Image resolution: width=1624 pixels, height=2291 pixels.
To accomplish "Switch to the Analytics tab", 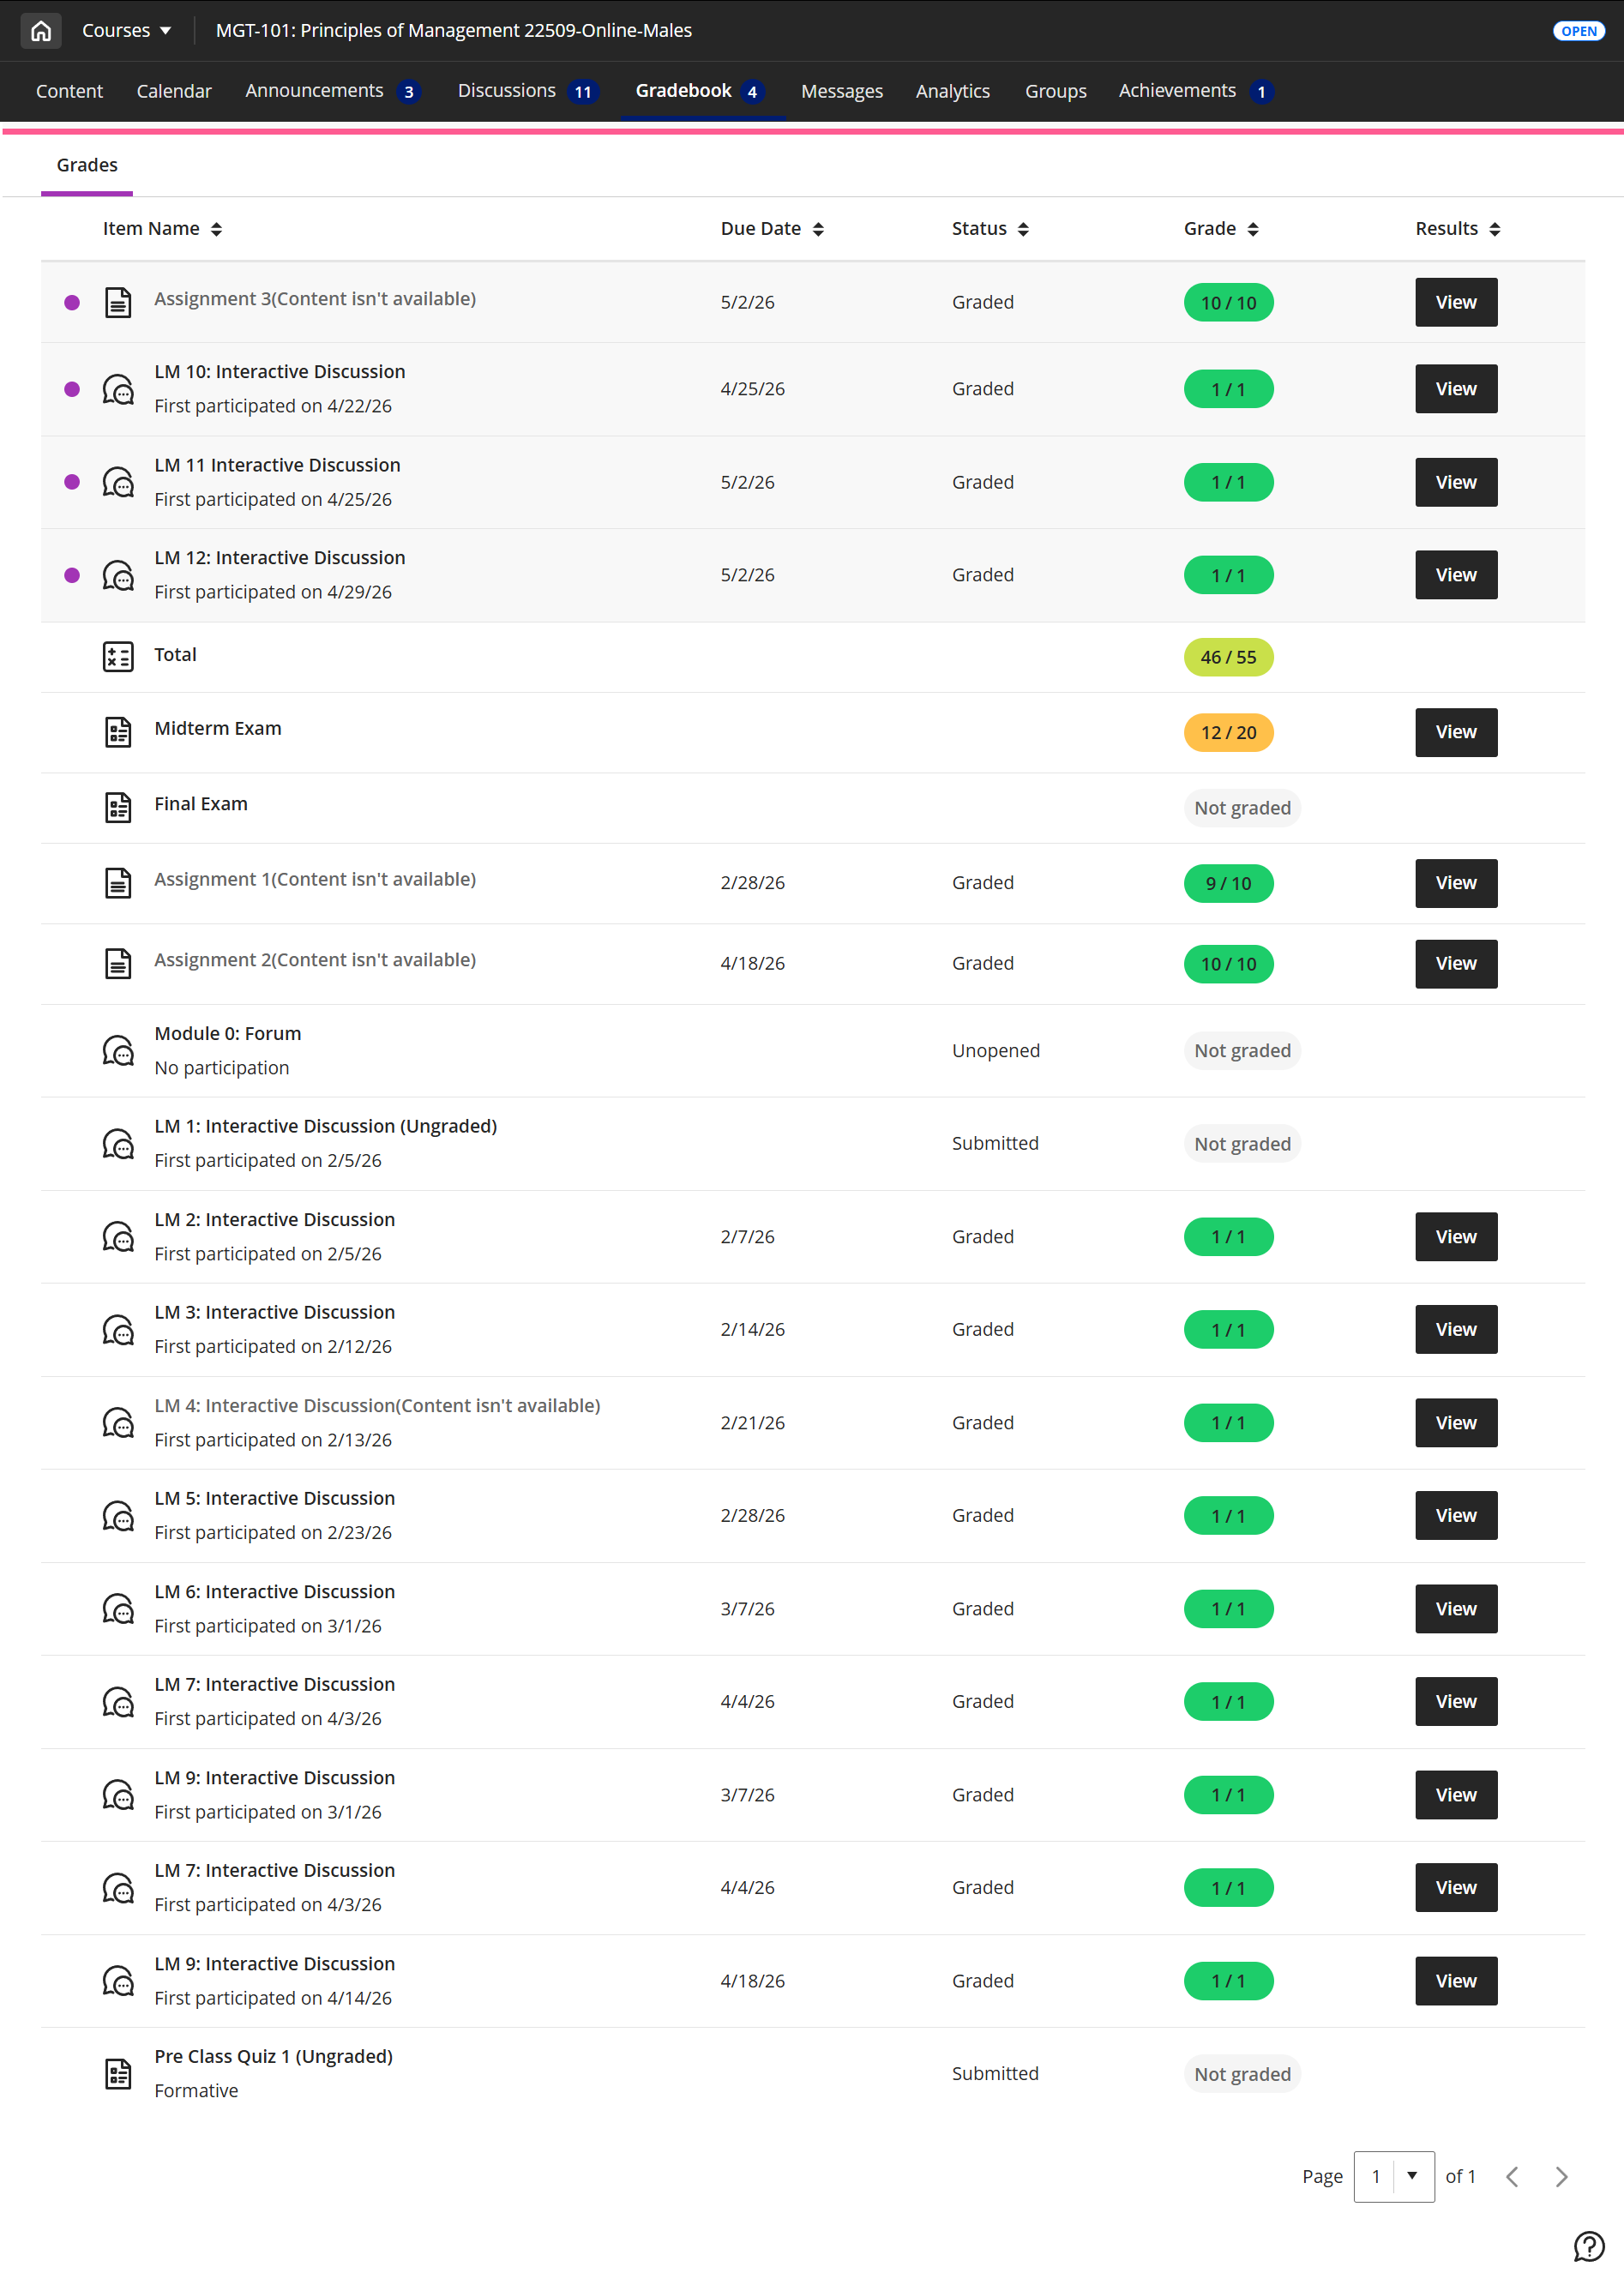I will point(953,91).
